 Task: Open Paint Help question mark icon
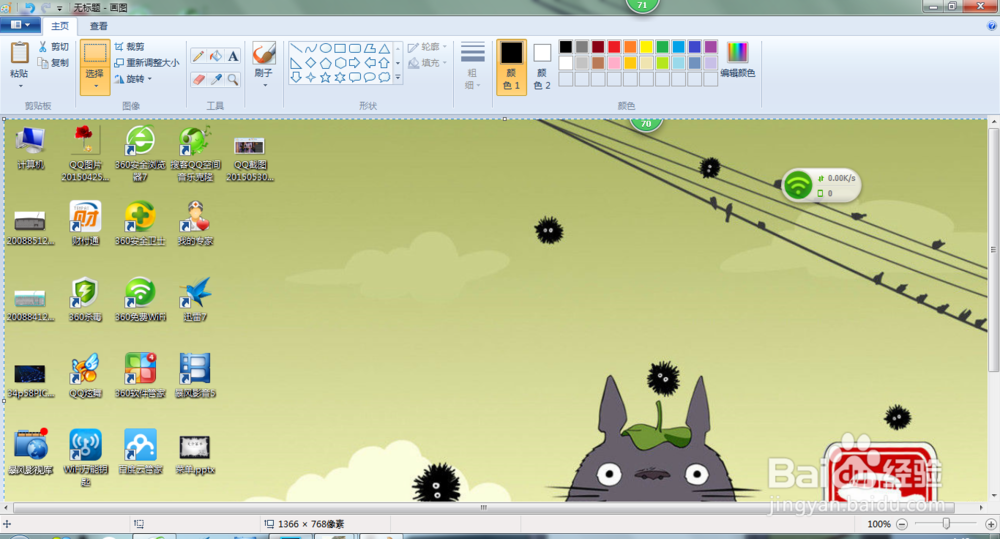click(992, 26)
